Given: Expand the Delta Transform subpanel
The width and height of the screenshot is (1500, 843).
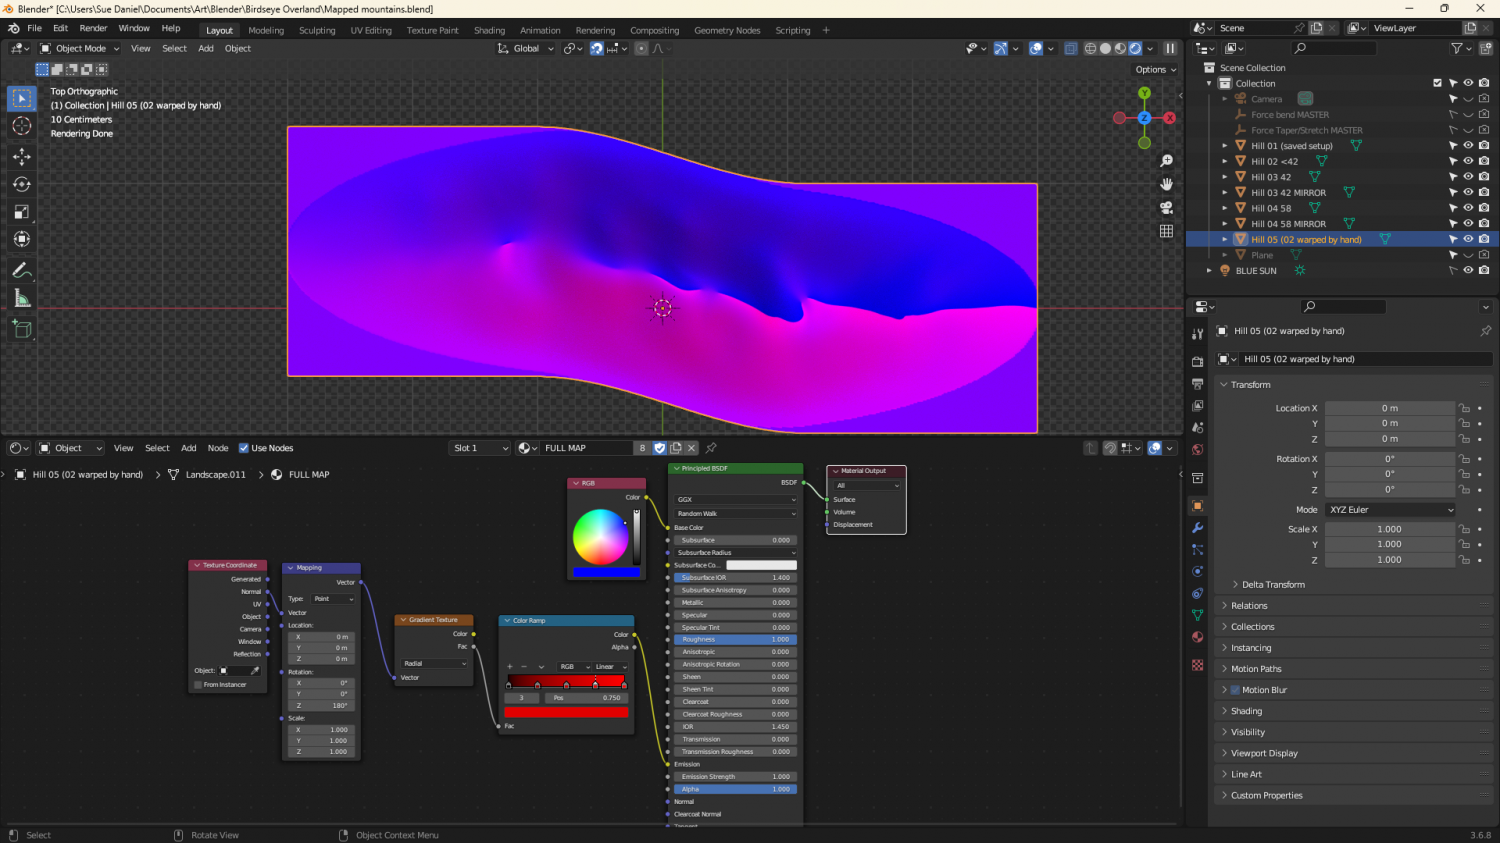Looking at the screenshot, I should point(1272,585).
